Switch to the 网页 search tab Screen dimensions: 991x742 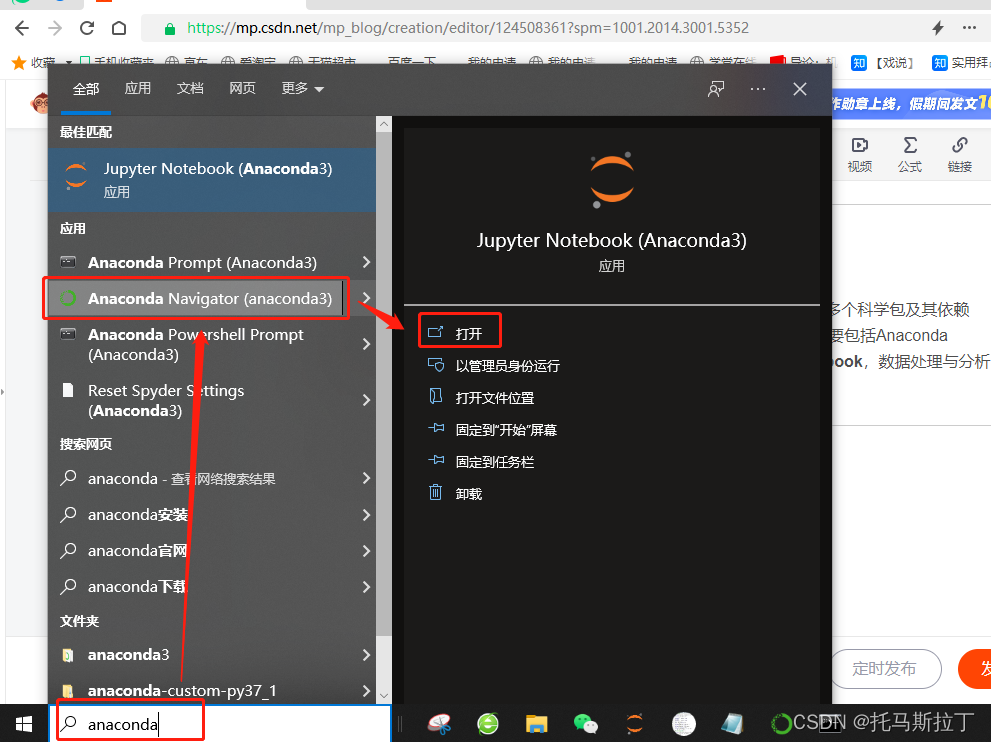tap(243, 88)
